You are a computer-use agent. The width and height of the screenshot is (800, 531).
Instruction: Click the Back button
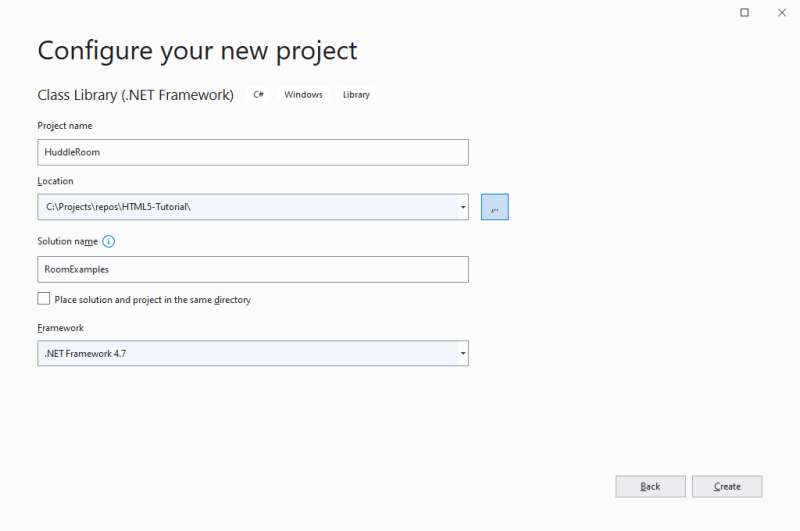(650, 486)
